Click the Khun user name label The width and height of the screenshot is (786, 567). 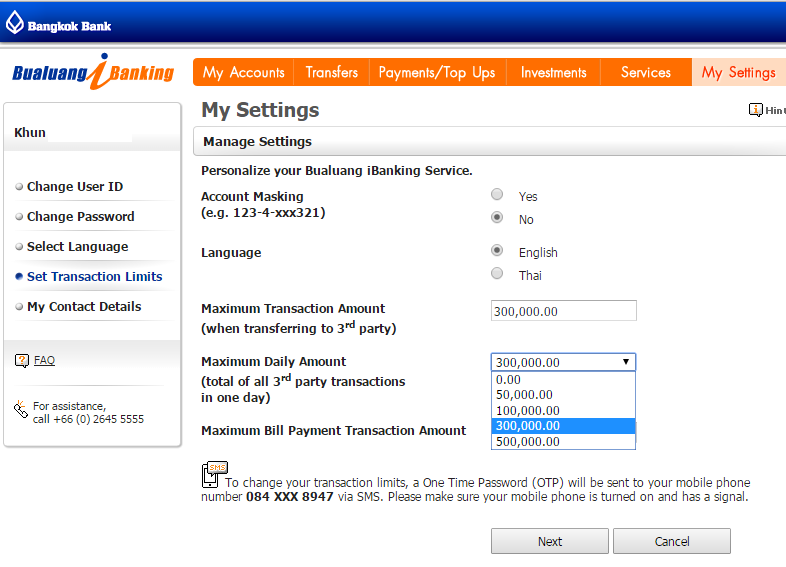[30, 133]
